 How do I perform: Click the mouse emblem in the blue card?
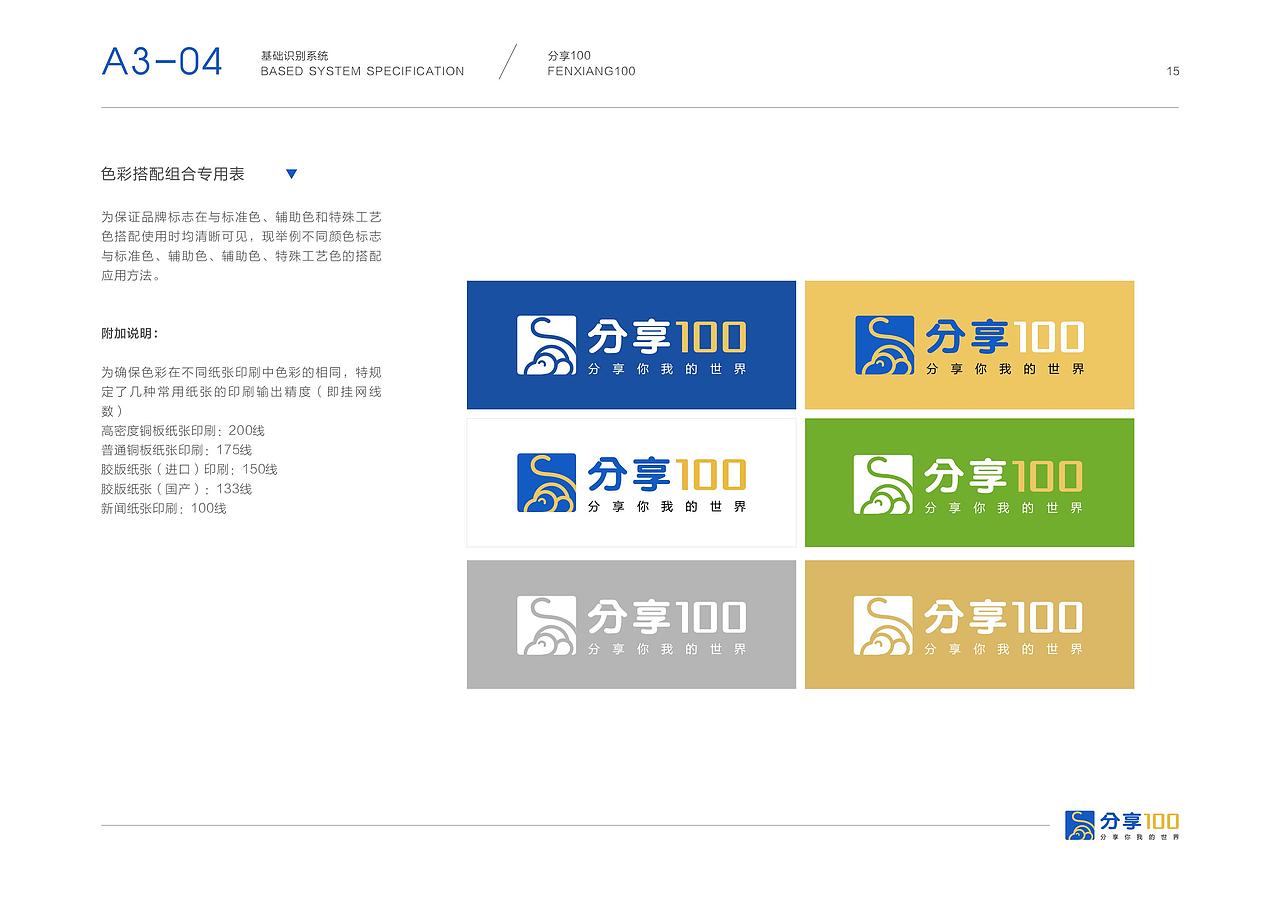click(x=546, y=345)
